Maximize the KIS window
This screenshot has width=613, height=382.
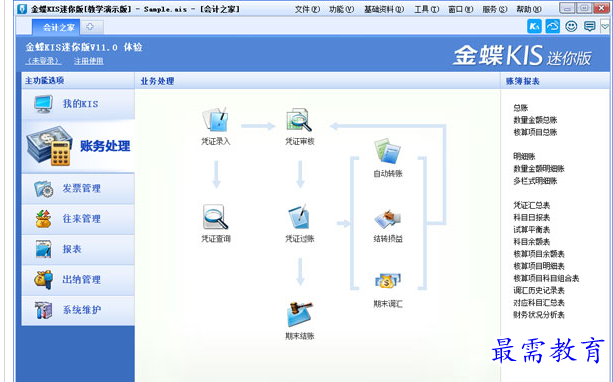click(584, 8)
